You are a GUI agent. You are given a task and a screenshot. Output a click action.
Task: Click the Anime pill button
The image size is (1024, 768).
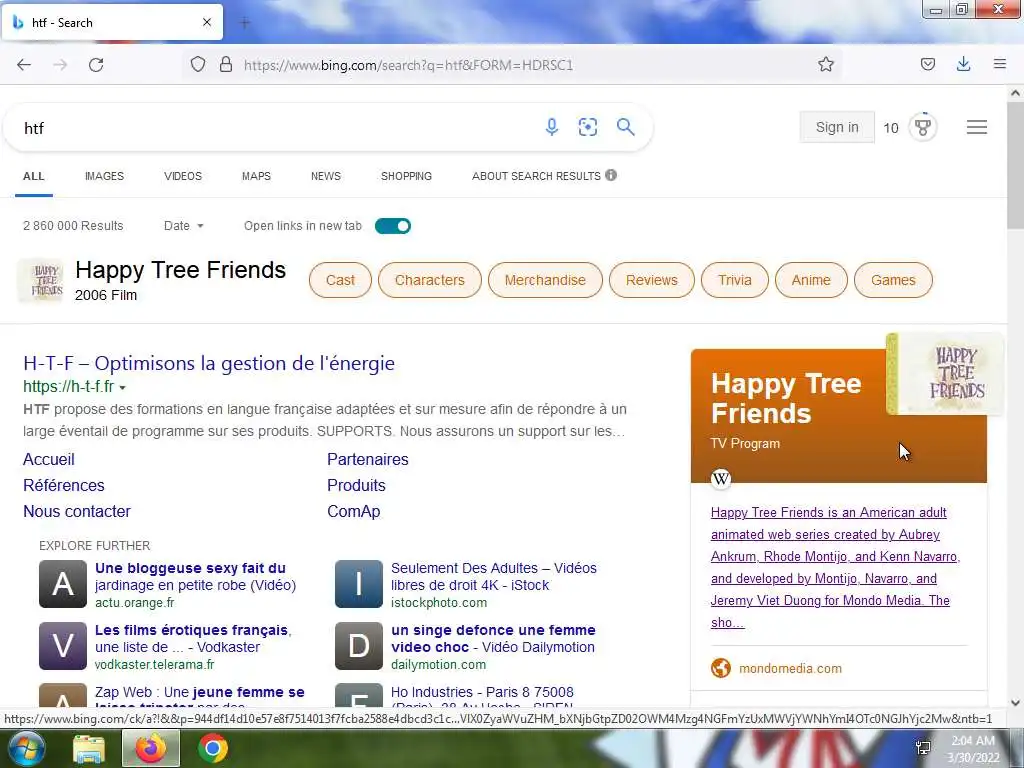[x=811, y=280]
